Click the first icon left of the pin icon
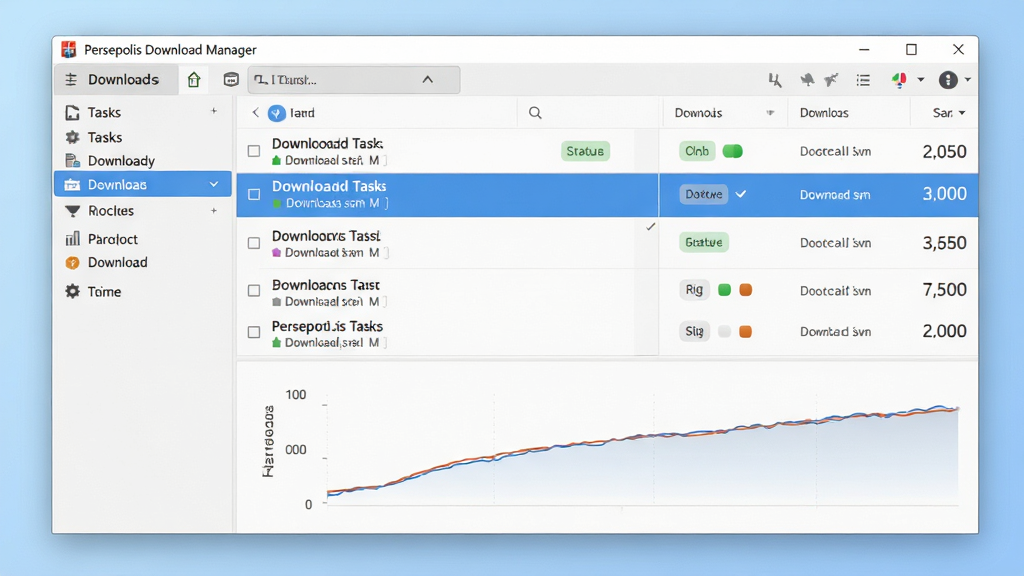 pos(775,80)
